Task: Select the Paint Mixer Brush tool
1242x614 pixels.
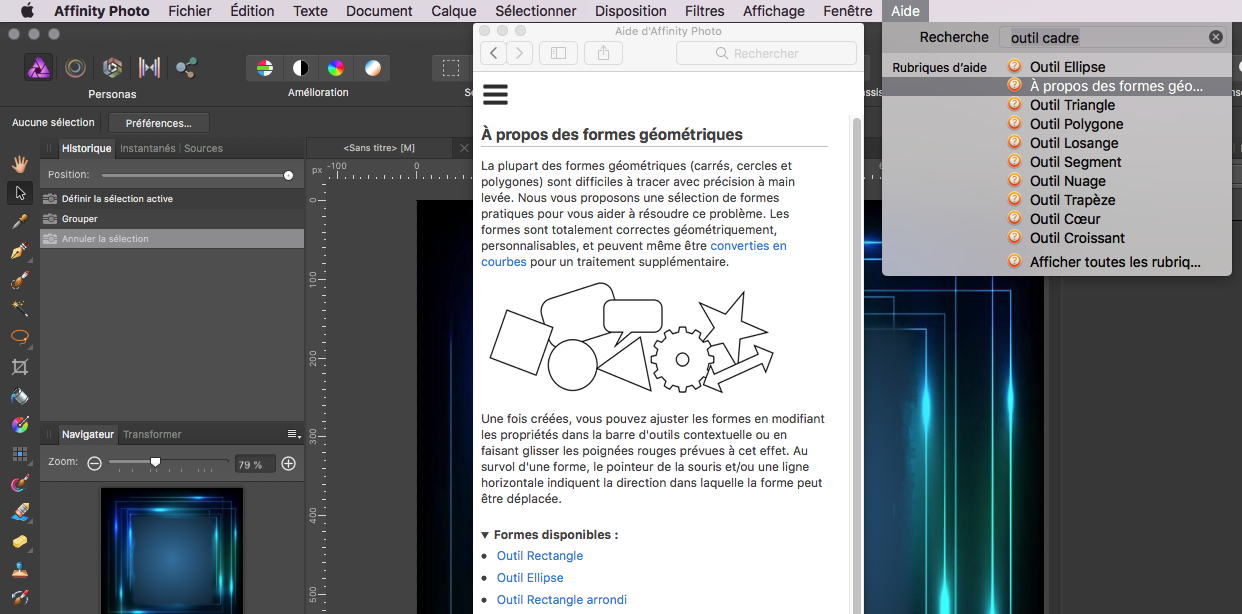Action: pos(19,483)
